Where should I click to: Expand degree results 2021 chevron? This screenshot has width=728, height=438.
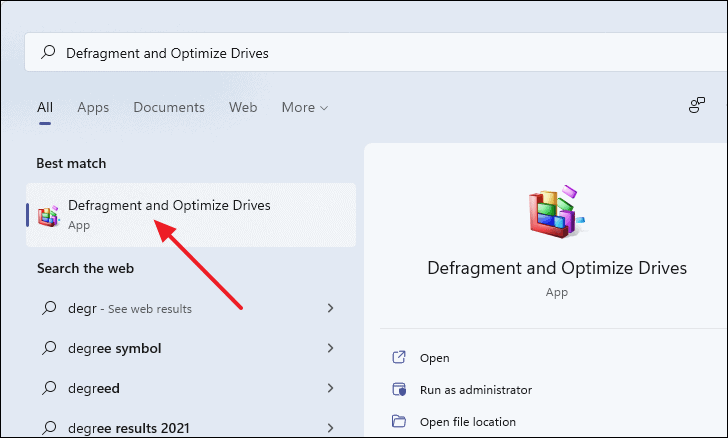point(330,428)
